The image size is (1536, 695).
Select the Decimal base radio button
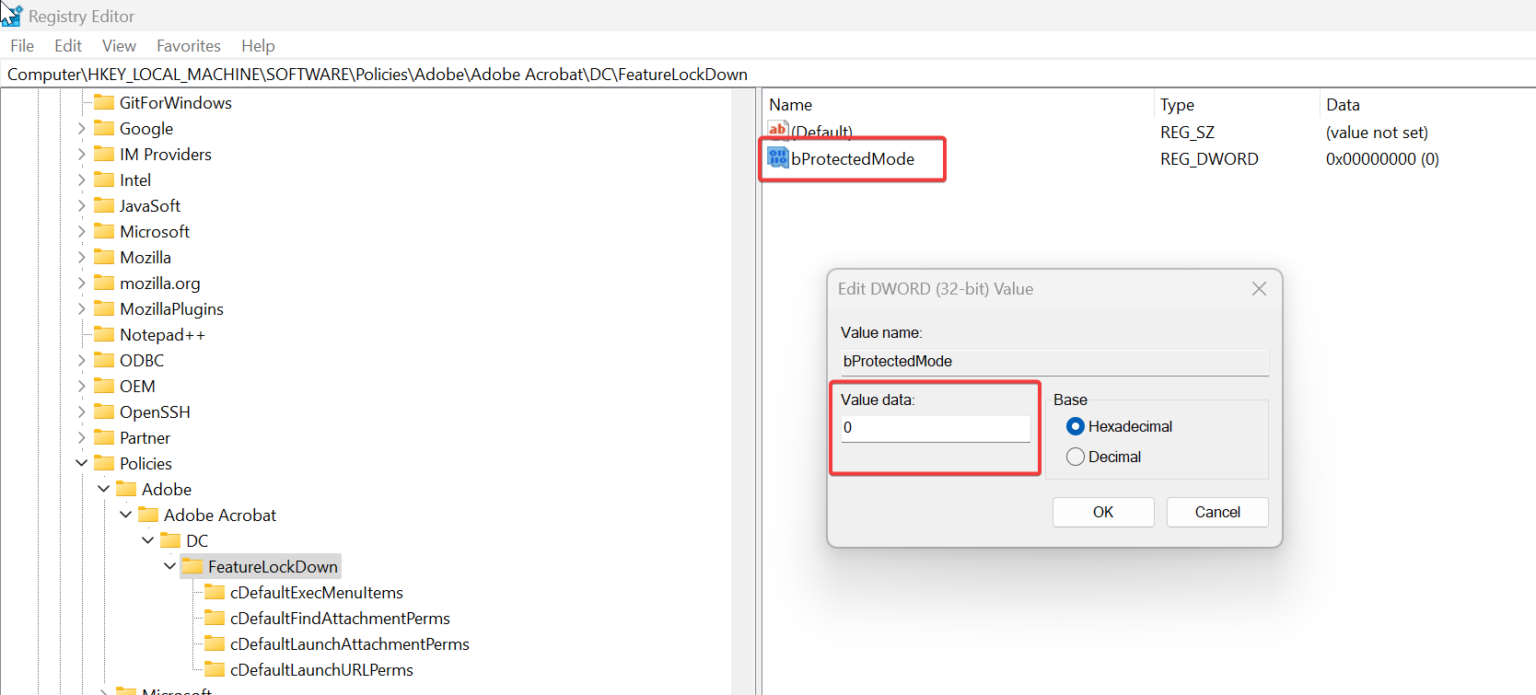[x=1075, y=457]
